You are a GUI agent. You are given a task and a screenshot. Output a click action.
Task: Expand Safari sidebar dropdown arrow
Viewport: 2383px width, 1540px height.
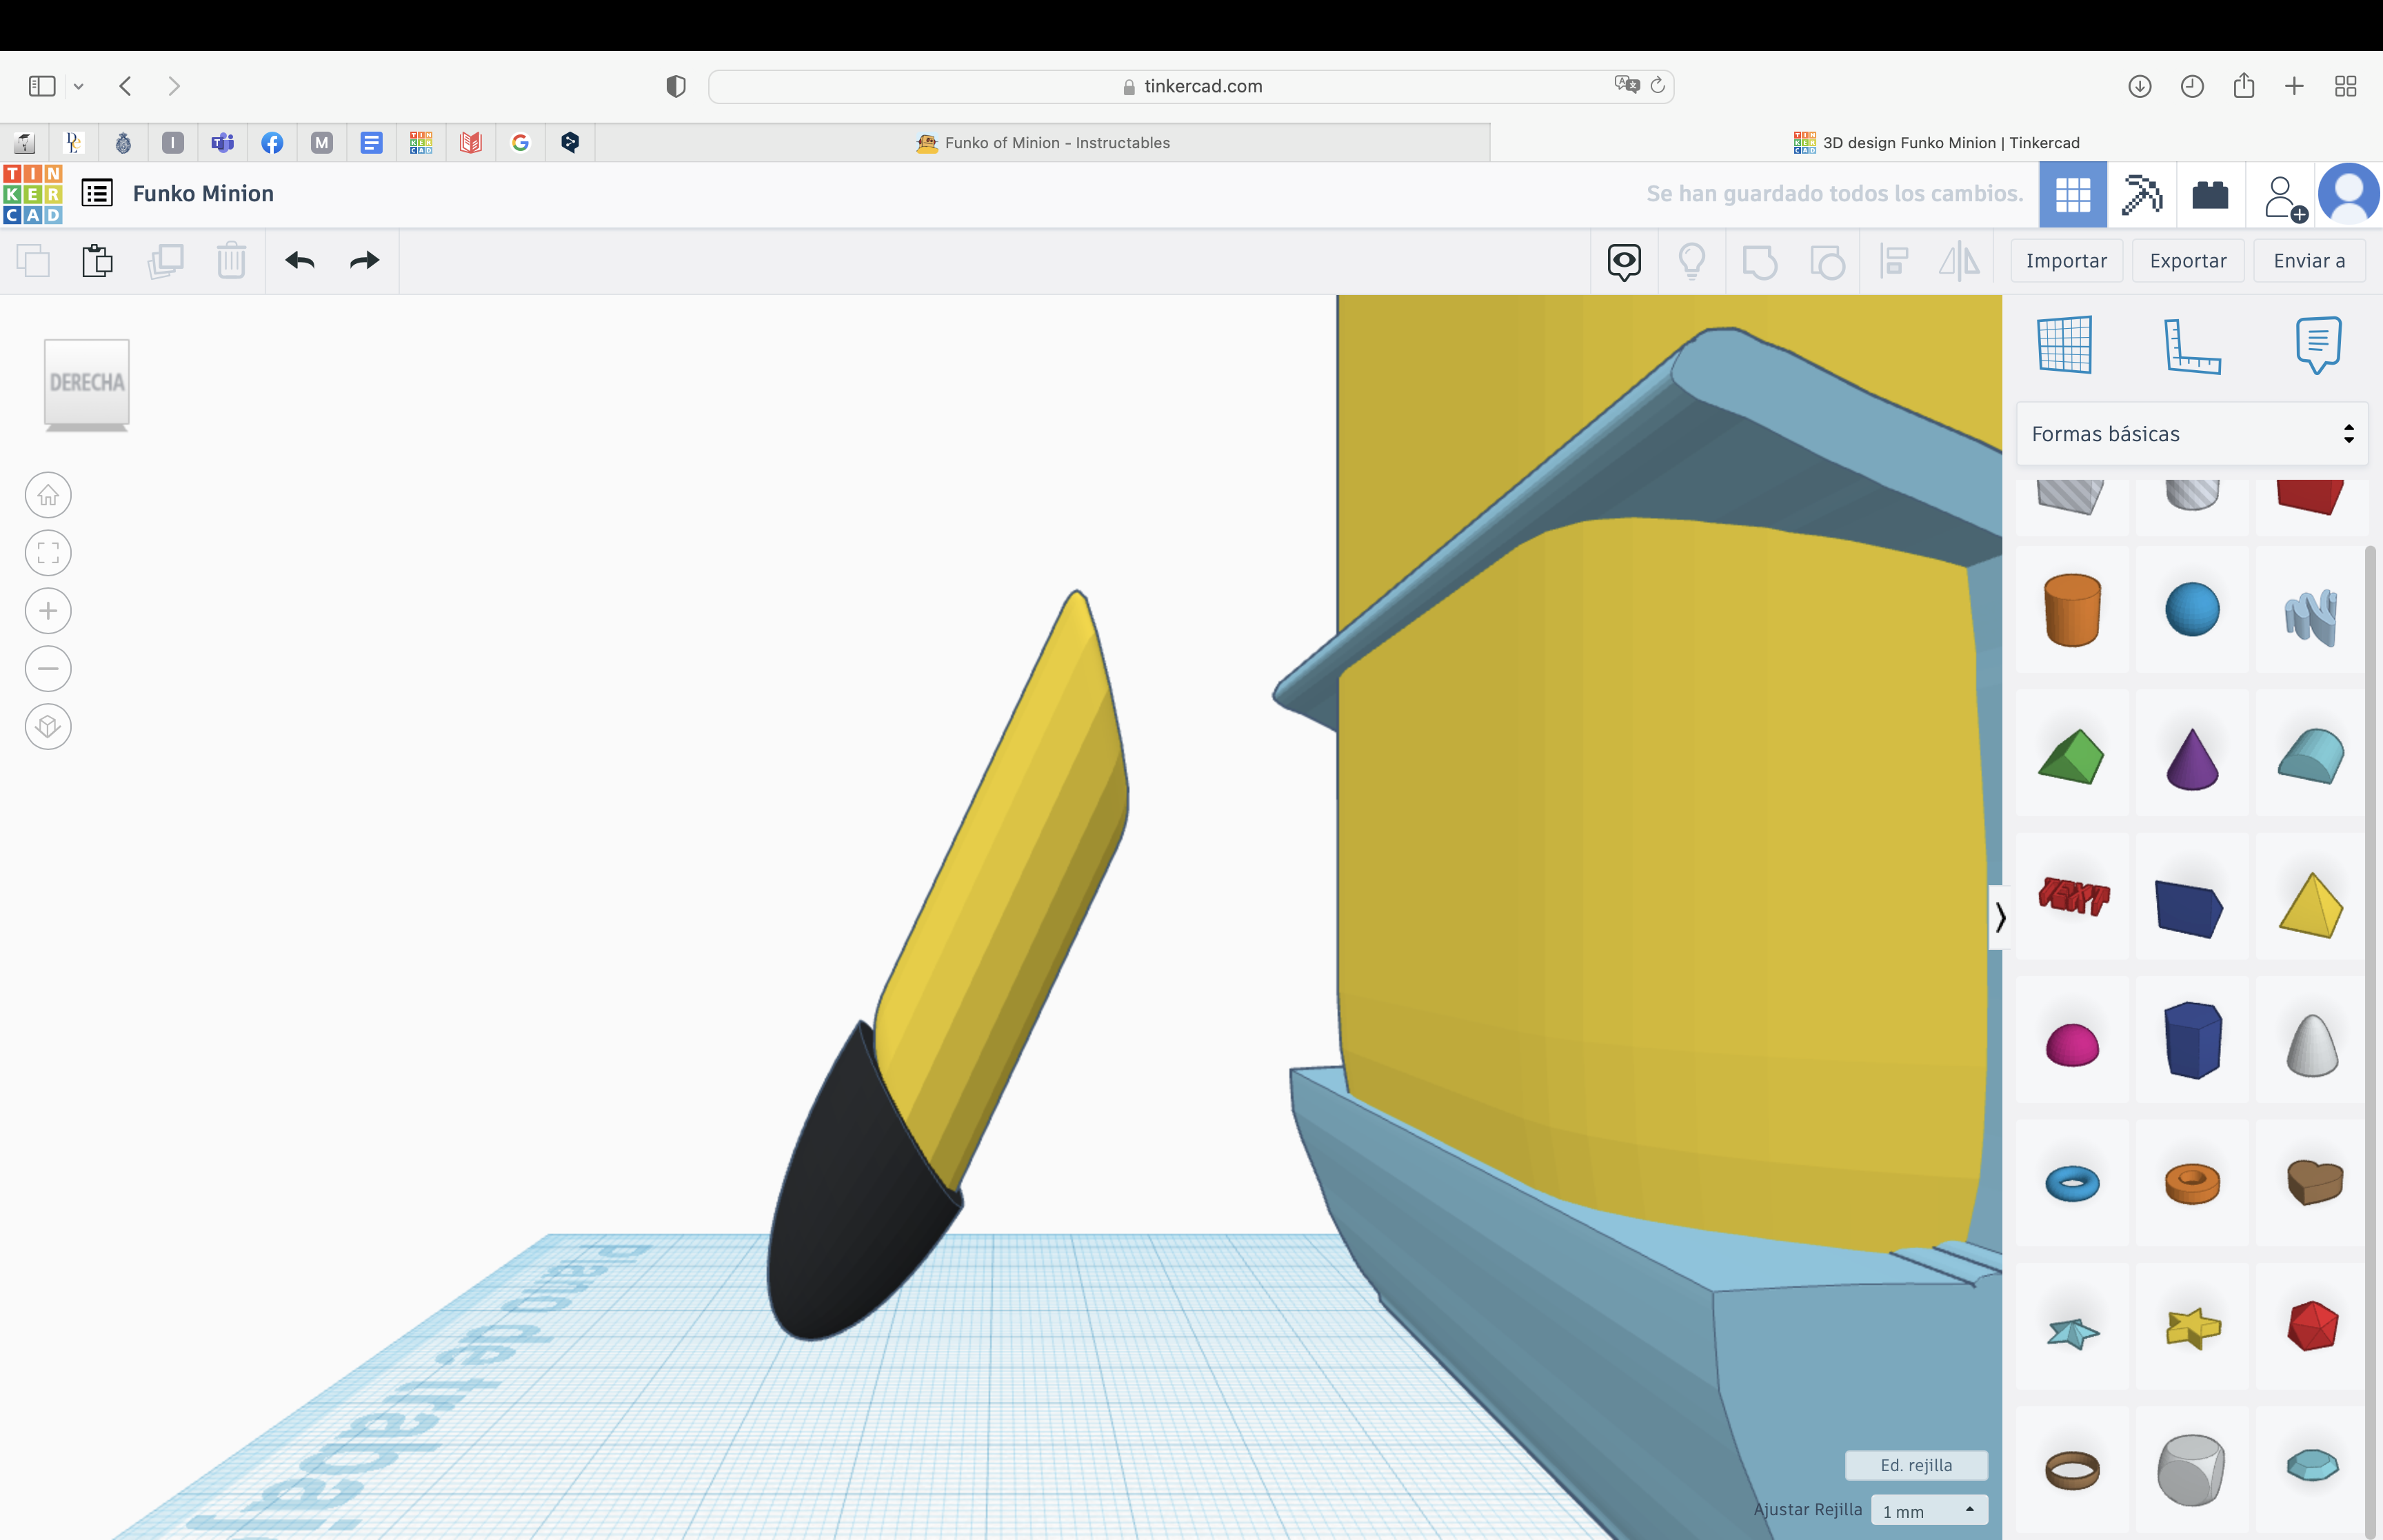tap(79, 86)
